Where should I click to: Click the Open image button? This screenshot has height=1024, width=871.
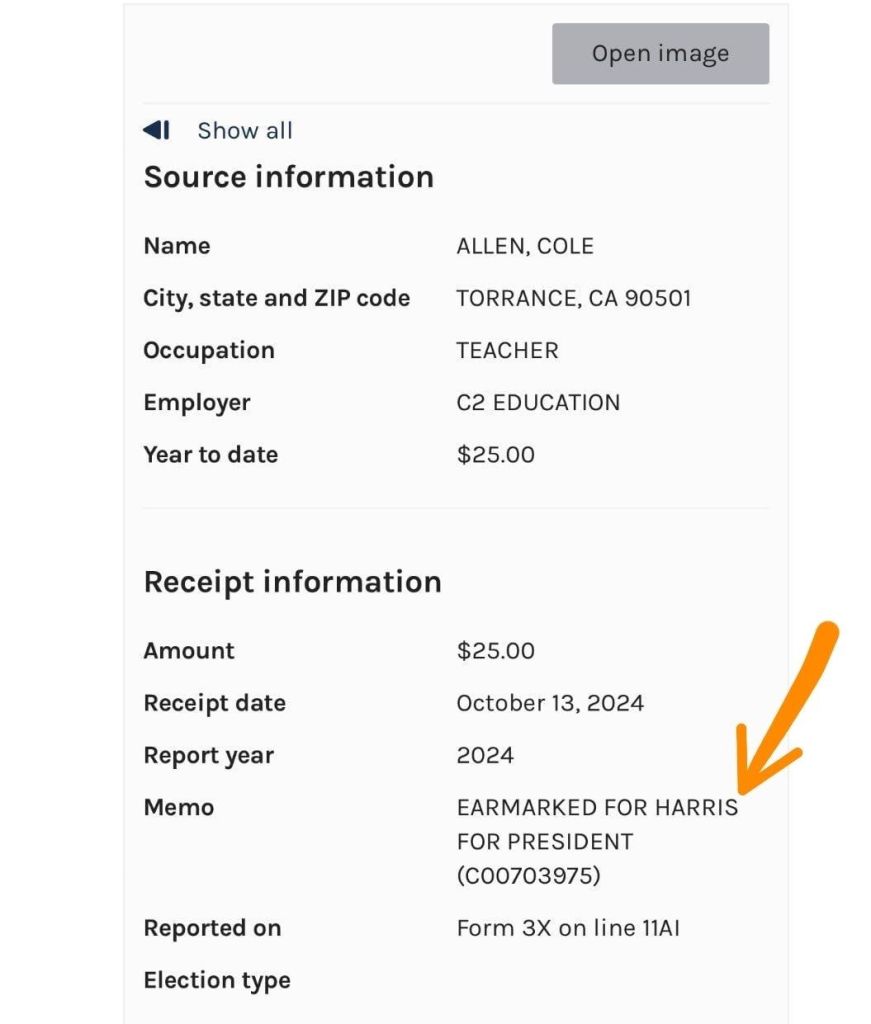point(660,54)
